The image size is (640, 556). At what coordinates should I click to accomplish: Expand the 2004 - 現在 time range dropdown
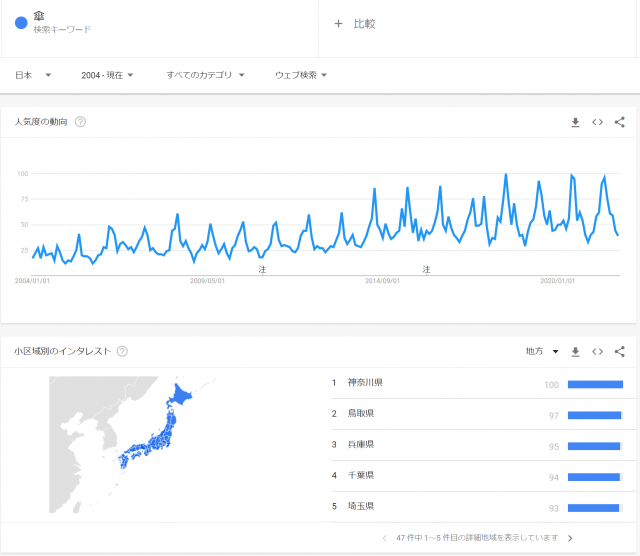pyautogui.click(x=108, y=75)
